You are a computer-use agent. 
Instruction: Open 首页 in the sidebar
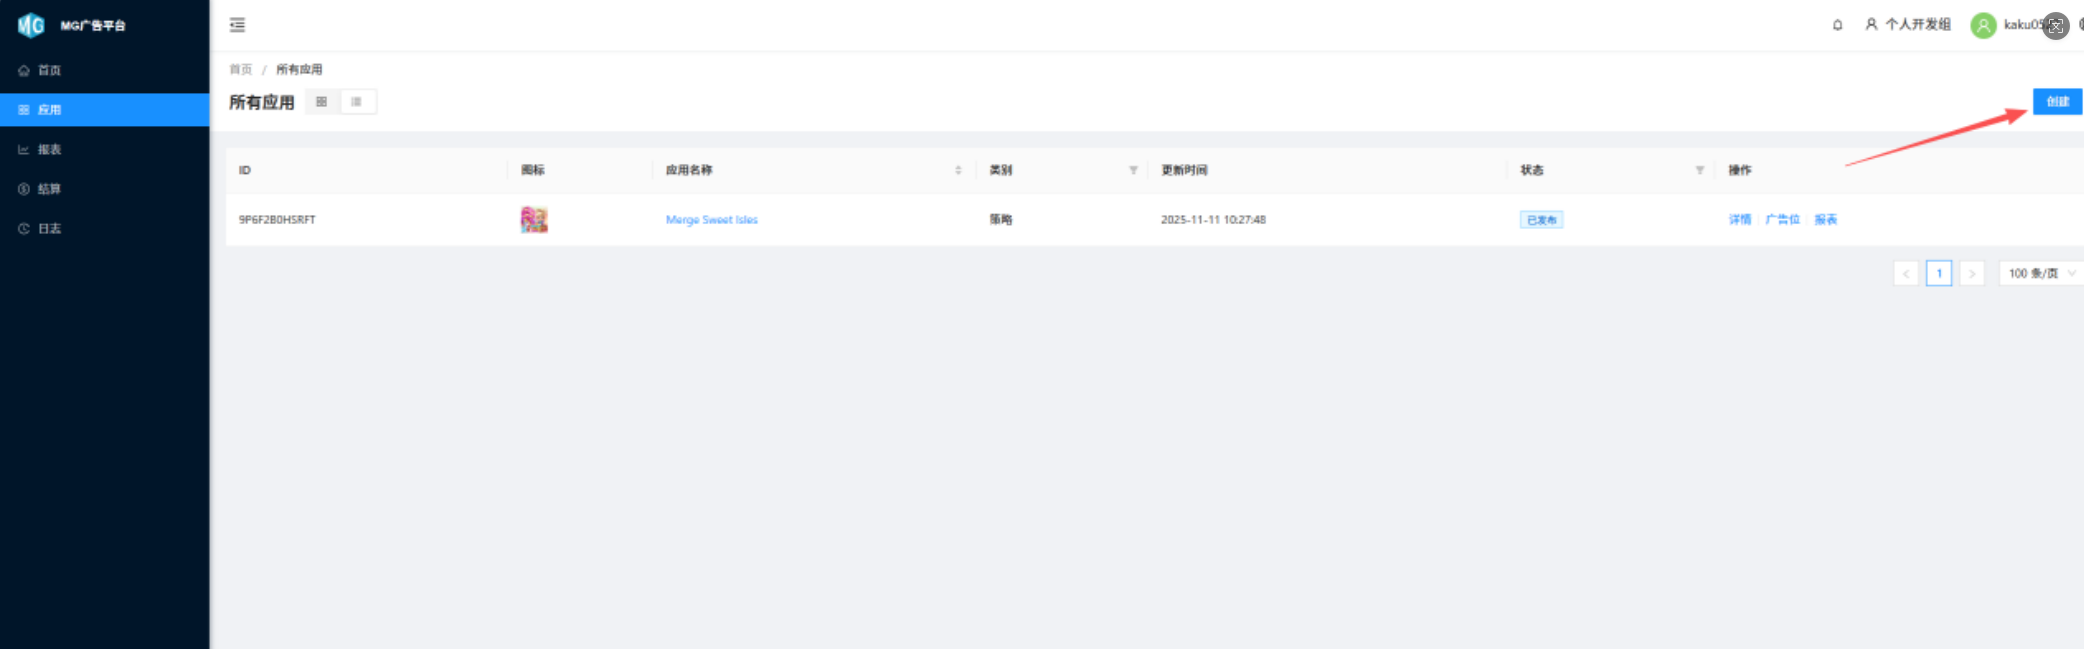pos(49,70)
